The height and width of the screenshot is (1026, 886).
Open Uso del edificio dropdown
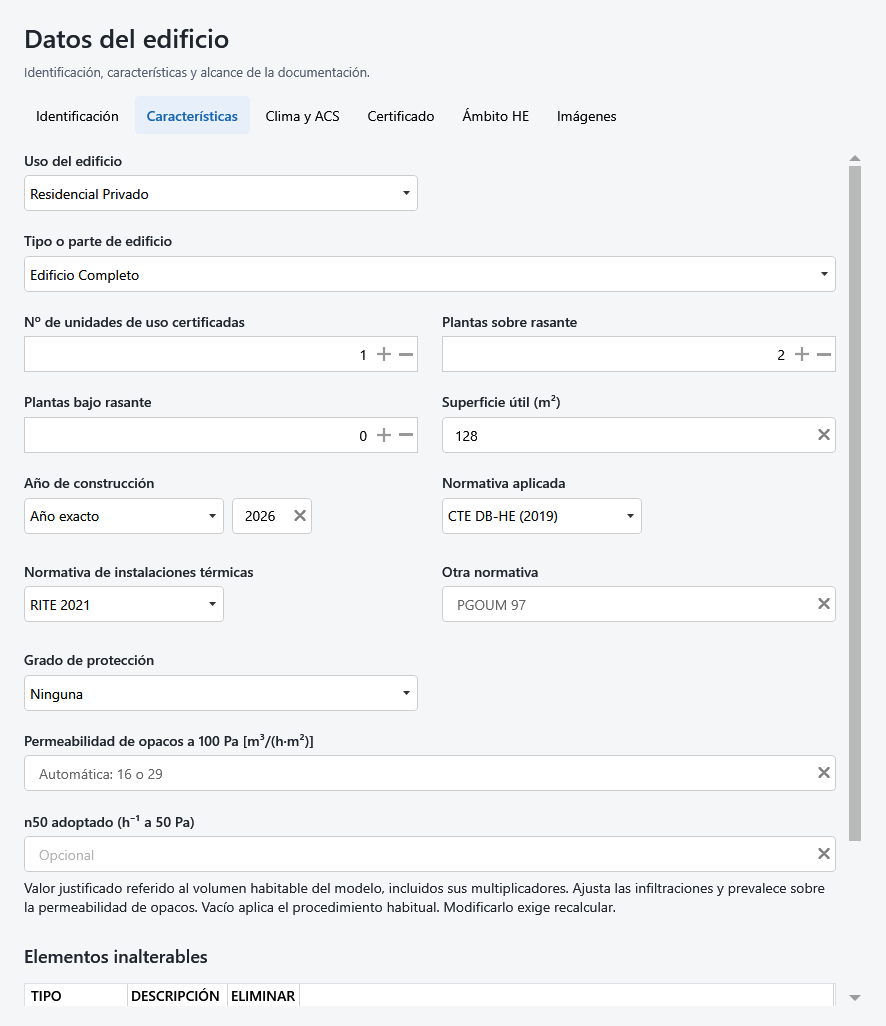[221, 193]
